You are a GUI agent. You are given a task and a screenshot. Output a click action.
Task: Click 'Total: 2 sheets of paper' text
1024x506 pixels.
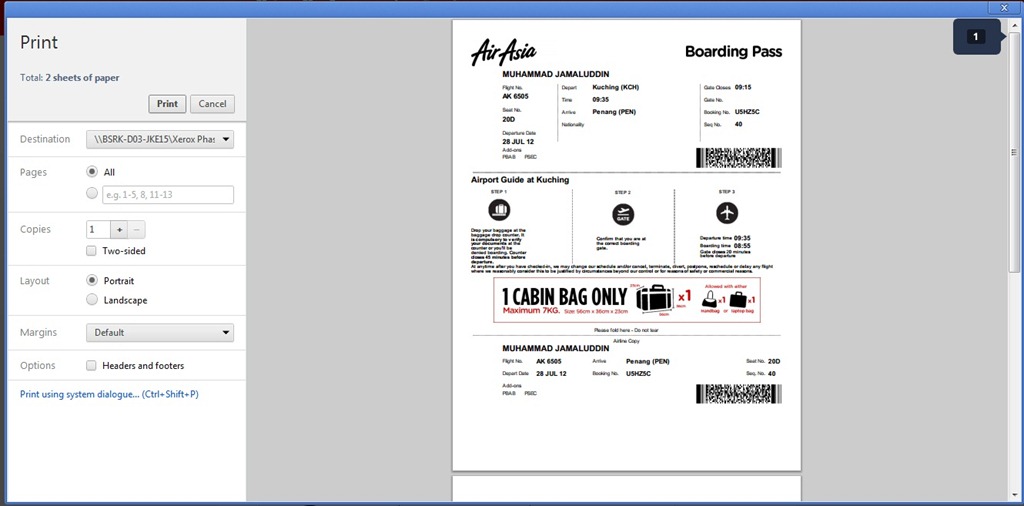[70, 78]
